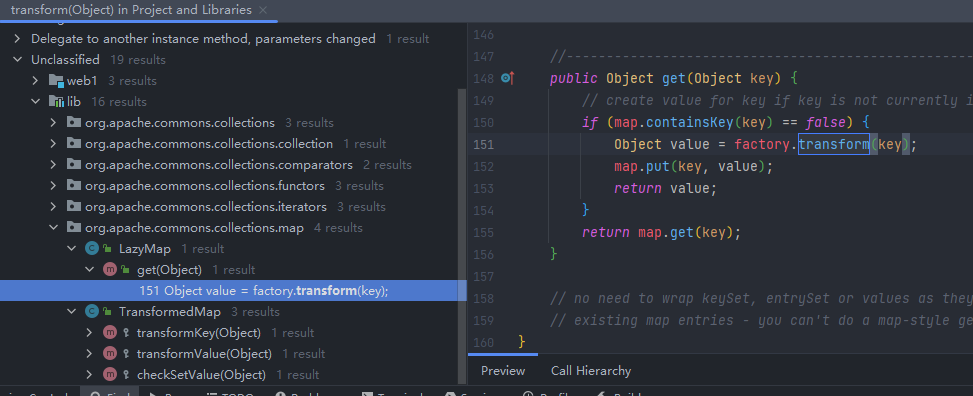Select the 'checkSetValue(Object)' row label
The width and height of the screenshot is (973, 396).
[201, 375]
